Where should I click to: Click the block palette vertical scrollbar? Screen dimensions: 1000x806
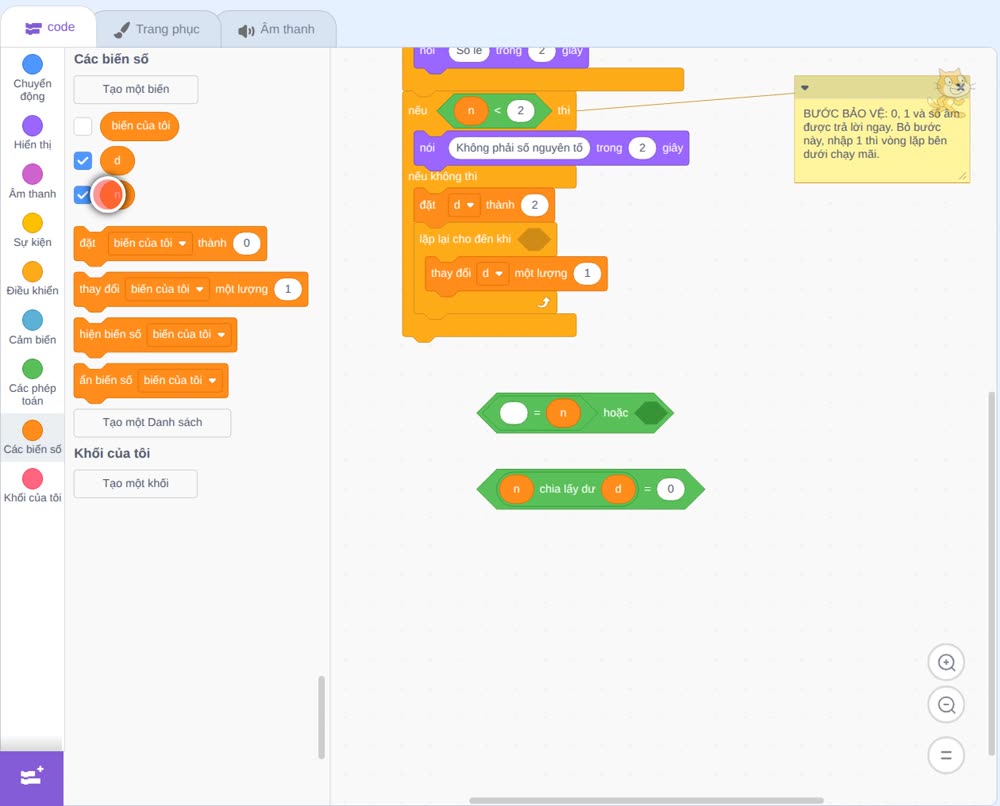tap(321, 717)
